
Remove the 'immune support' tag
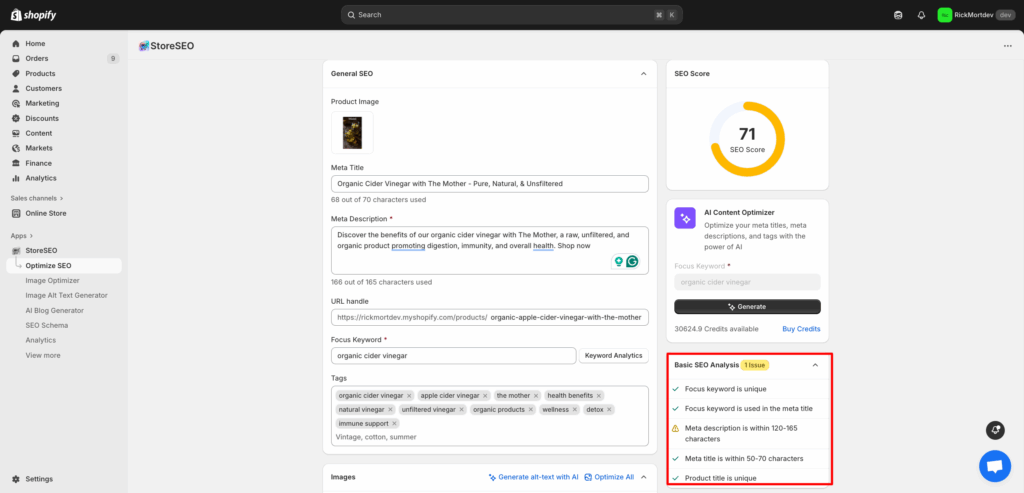395,423
